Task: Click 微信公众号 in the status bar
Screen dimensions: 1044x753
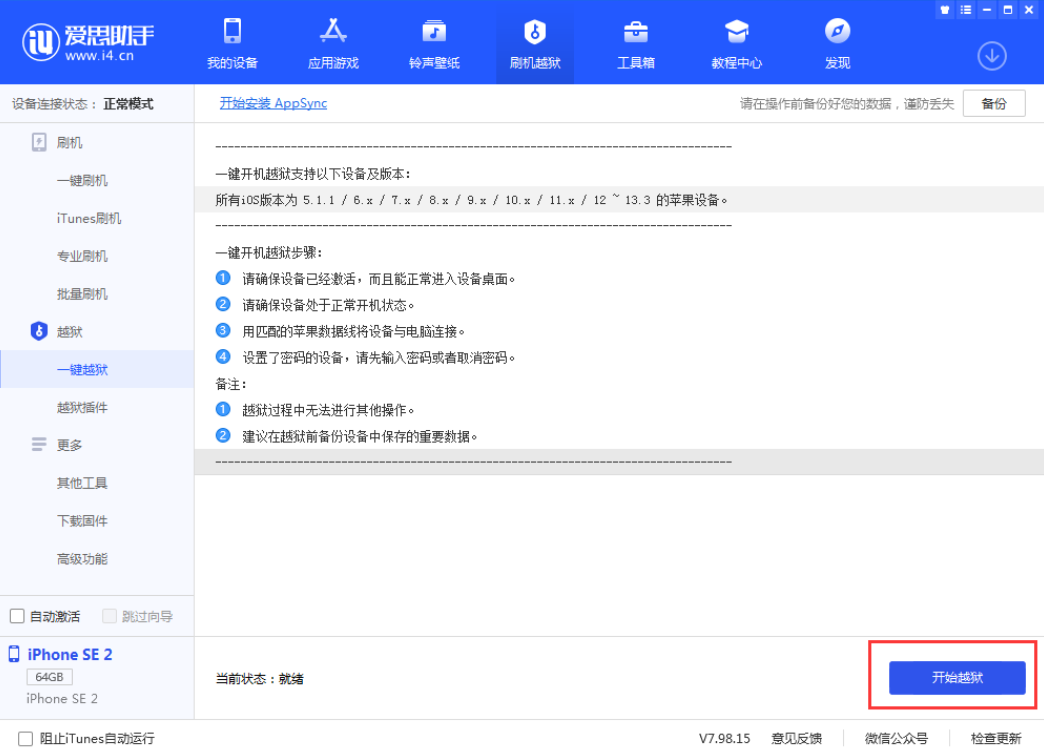Action: (896, 738)
